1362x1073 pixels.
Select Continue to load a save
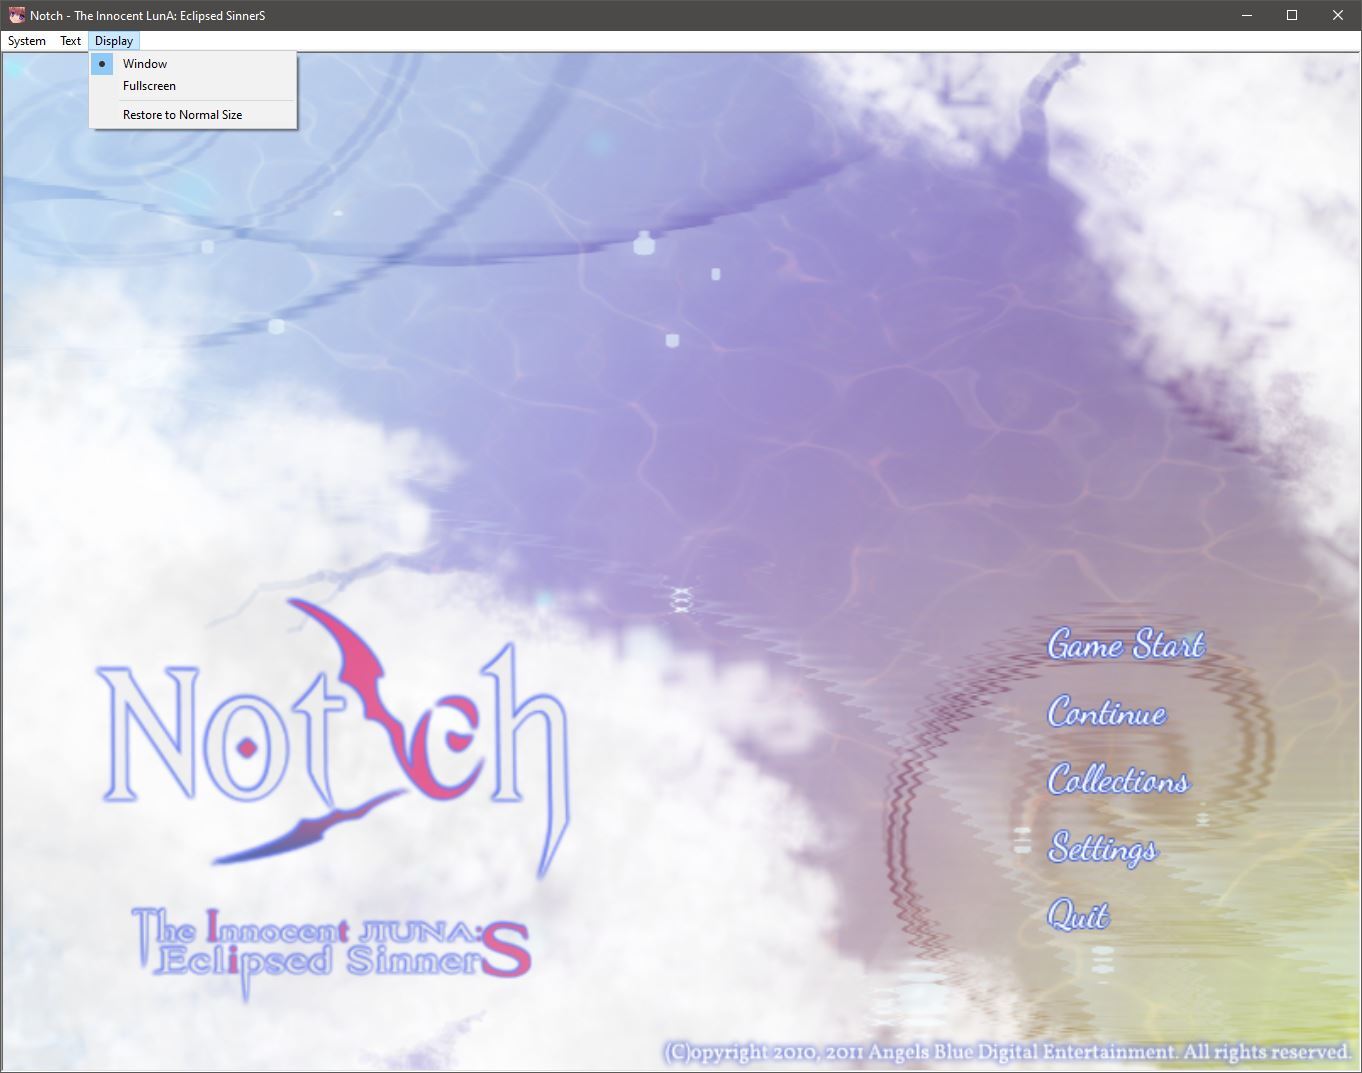click(1107, 712)
